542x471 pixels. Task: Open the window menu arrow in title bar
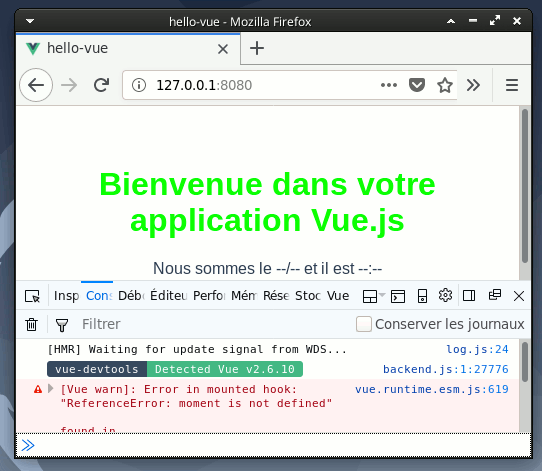30,21
